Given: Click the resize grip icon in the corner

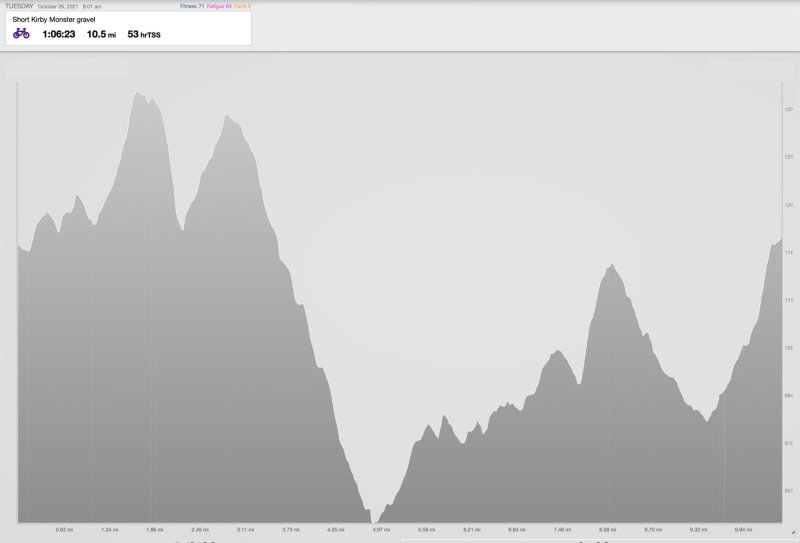Looking at the screenshot, I should click(x=792, y=532).
